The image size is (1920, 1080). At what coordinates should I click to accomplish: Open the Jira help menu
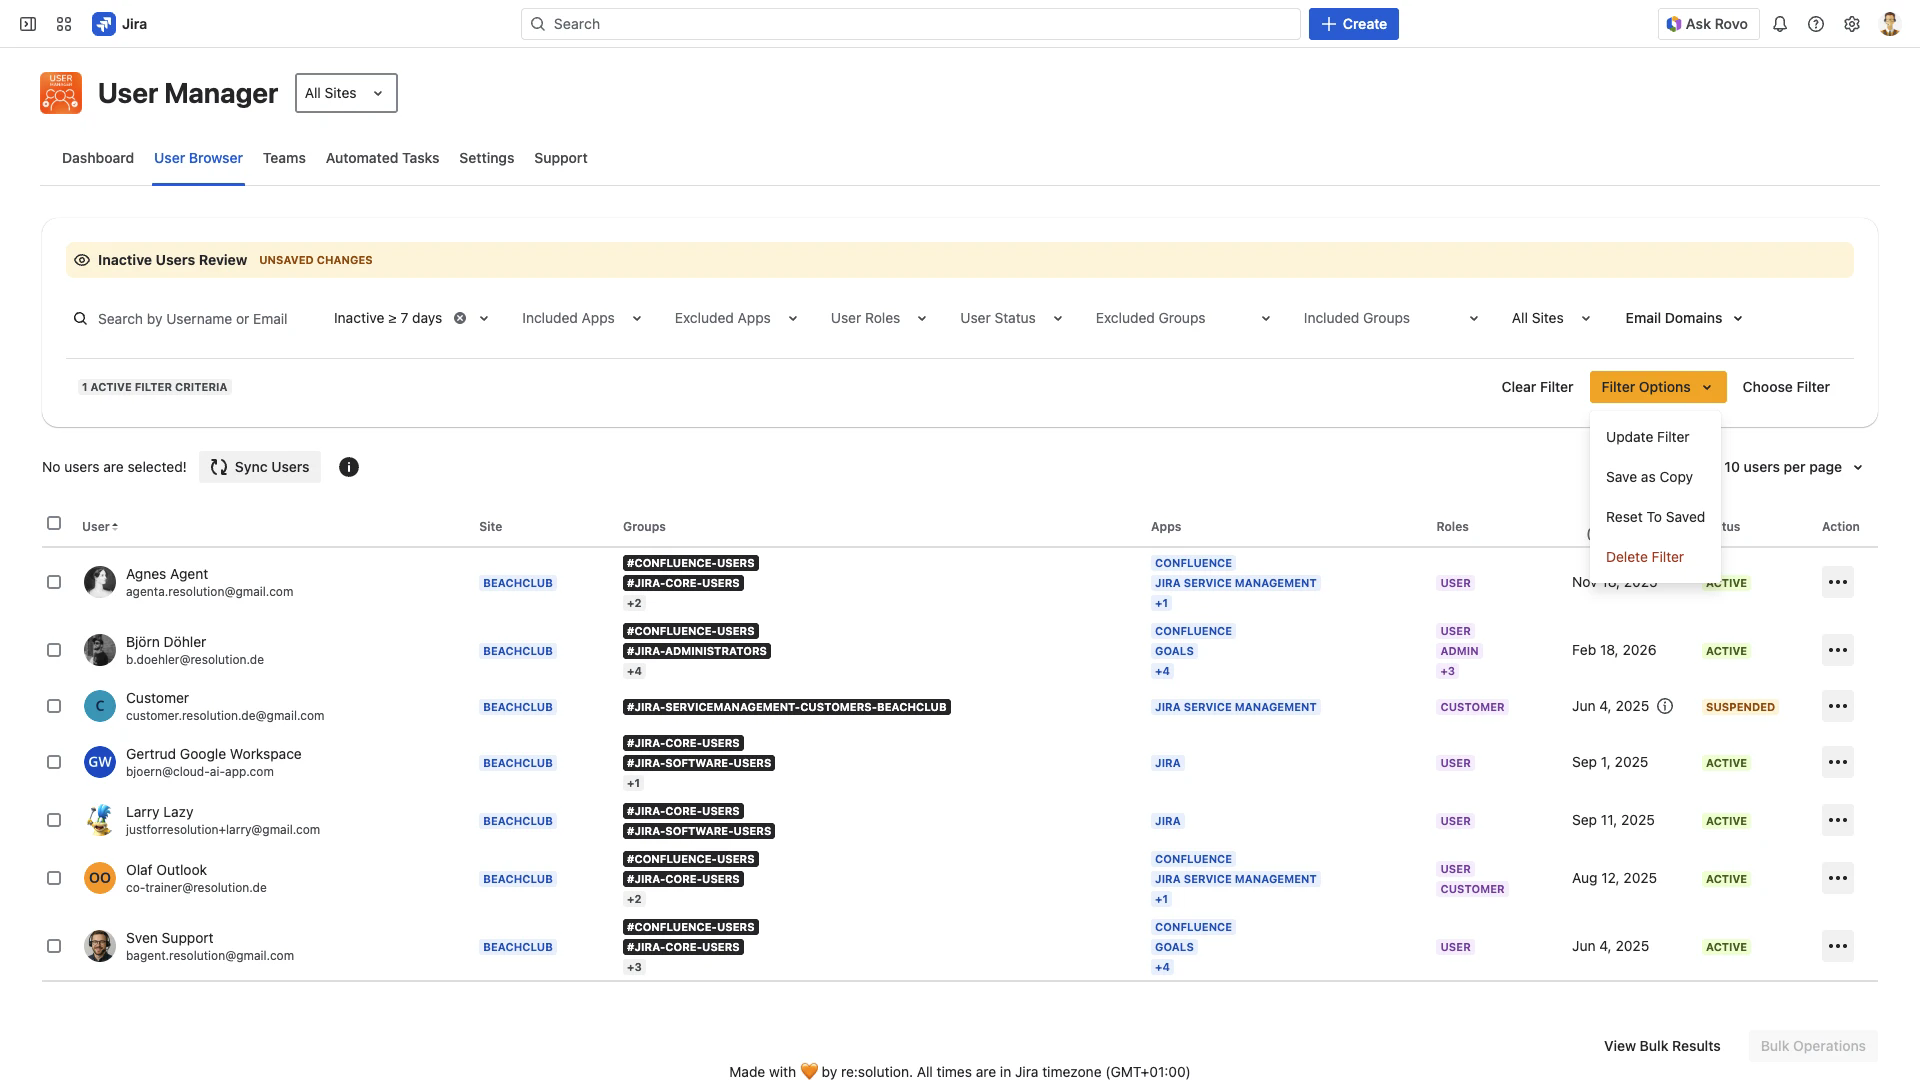click(x=1816, y=23)
